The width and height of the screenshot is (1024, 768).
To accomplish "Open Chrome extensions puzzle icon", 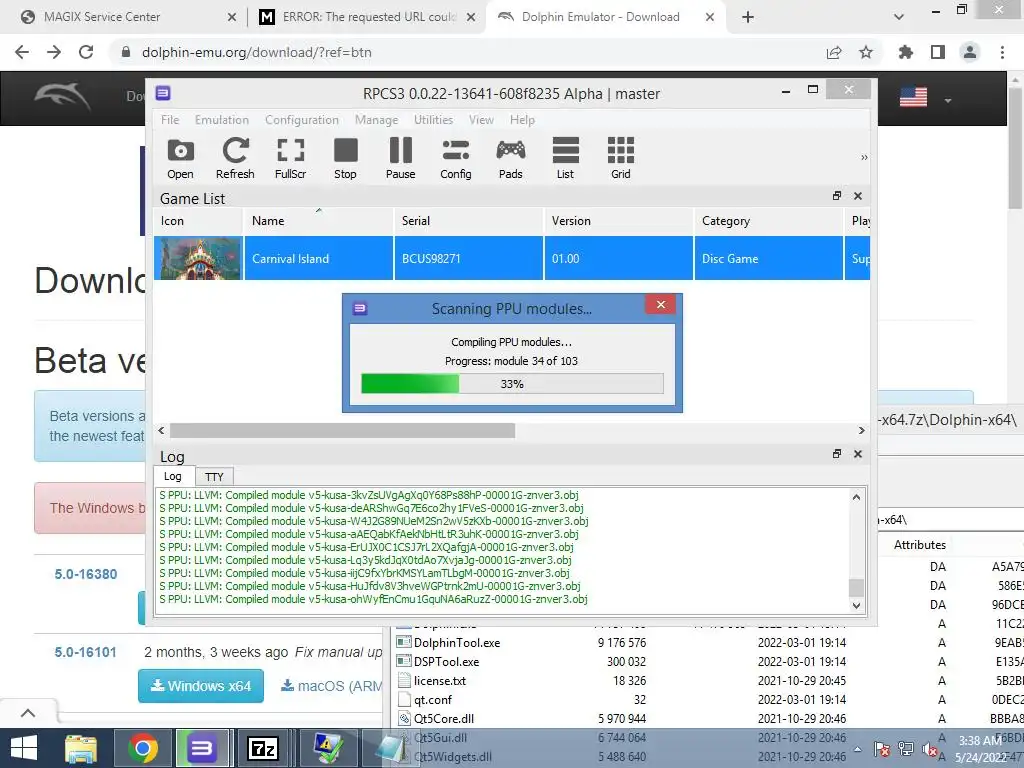I will [906, 52].
